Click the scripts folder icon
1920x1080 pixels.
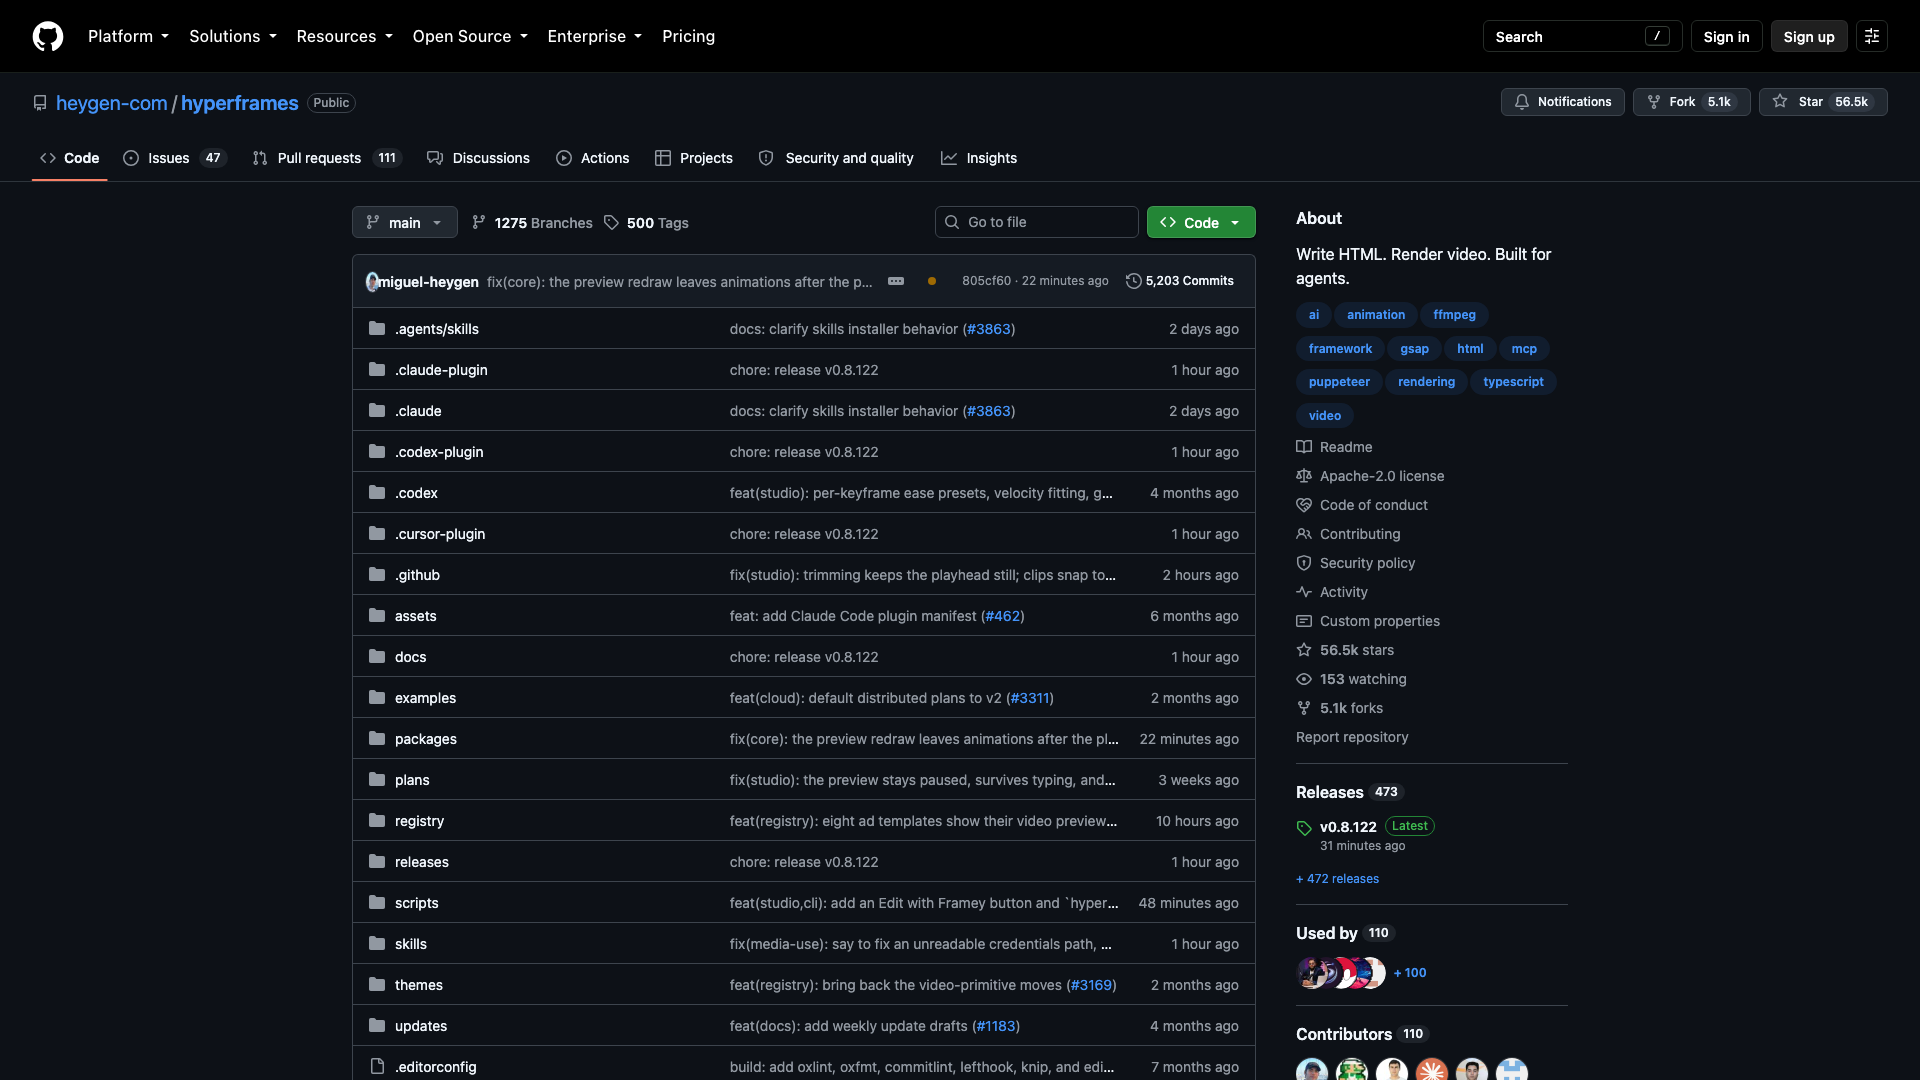pos(377,902)
